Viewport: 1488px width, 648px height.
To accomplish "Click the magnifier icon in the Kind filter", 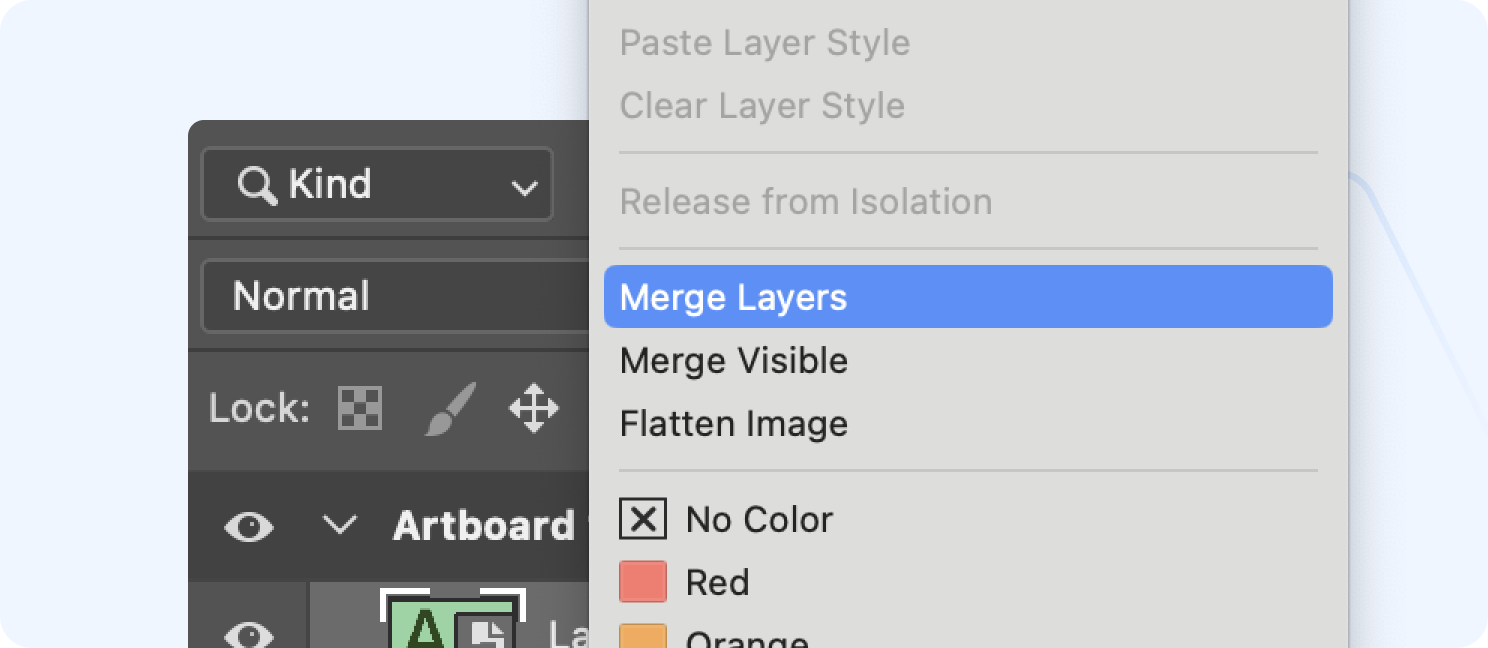I will coord(260,184).
